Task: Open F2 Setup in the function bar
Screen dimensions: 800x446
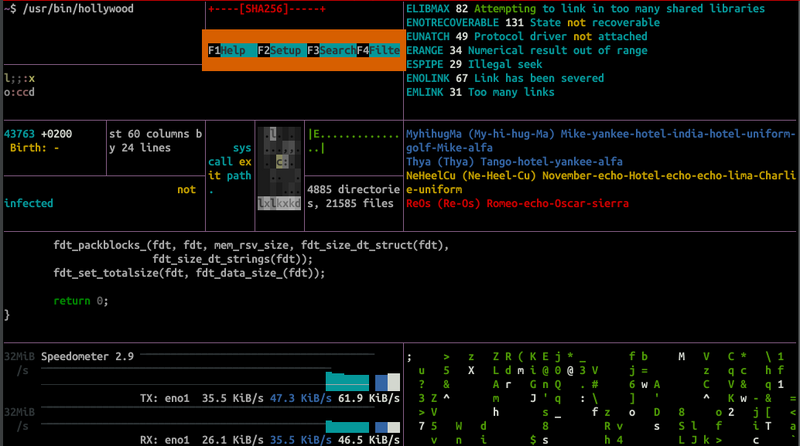Action: coord(278,50)
